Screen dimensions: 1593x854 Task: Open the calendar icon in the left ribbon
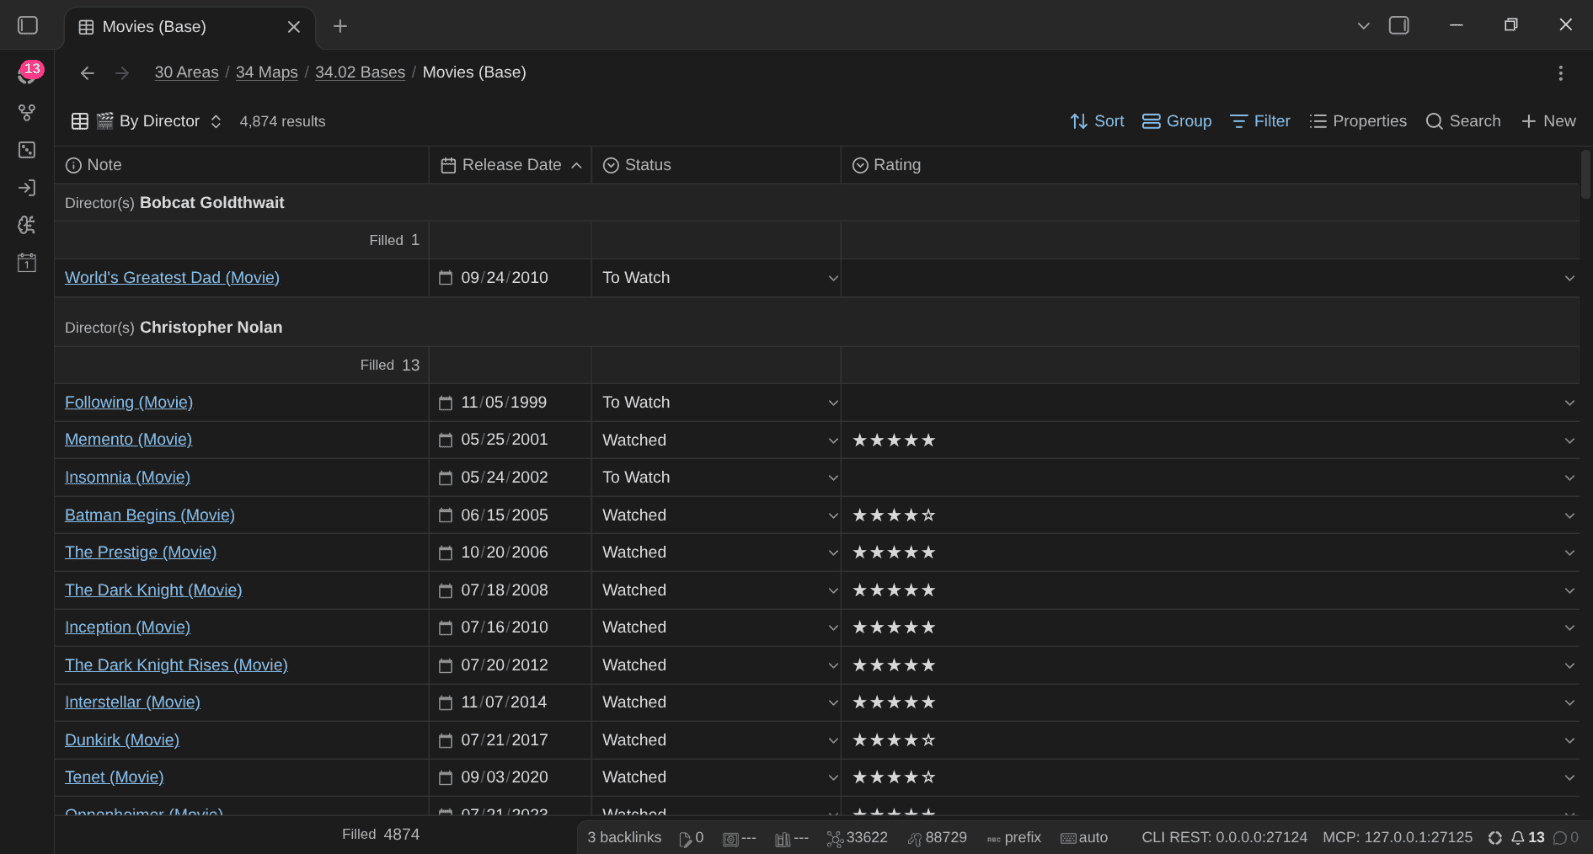coord(27,263)
